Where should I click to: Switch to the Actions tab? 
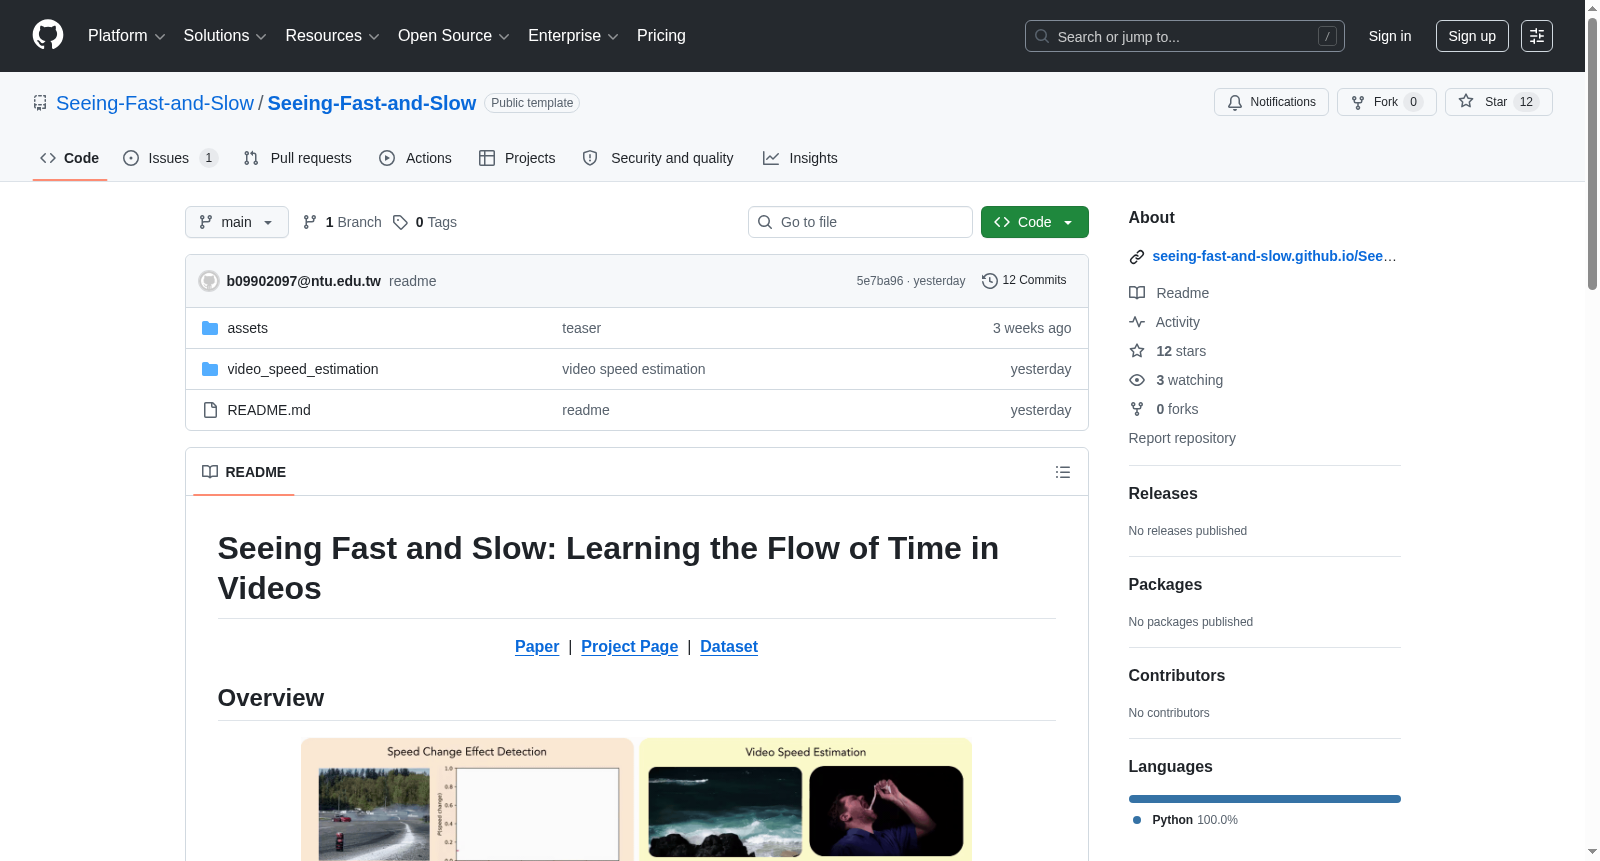415,158
